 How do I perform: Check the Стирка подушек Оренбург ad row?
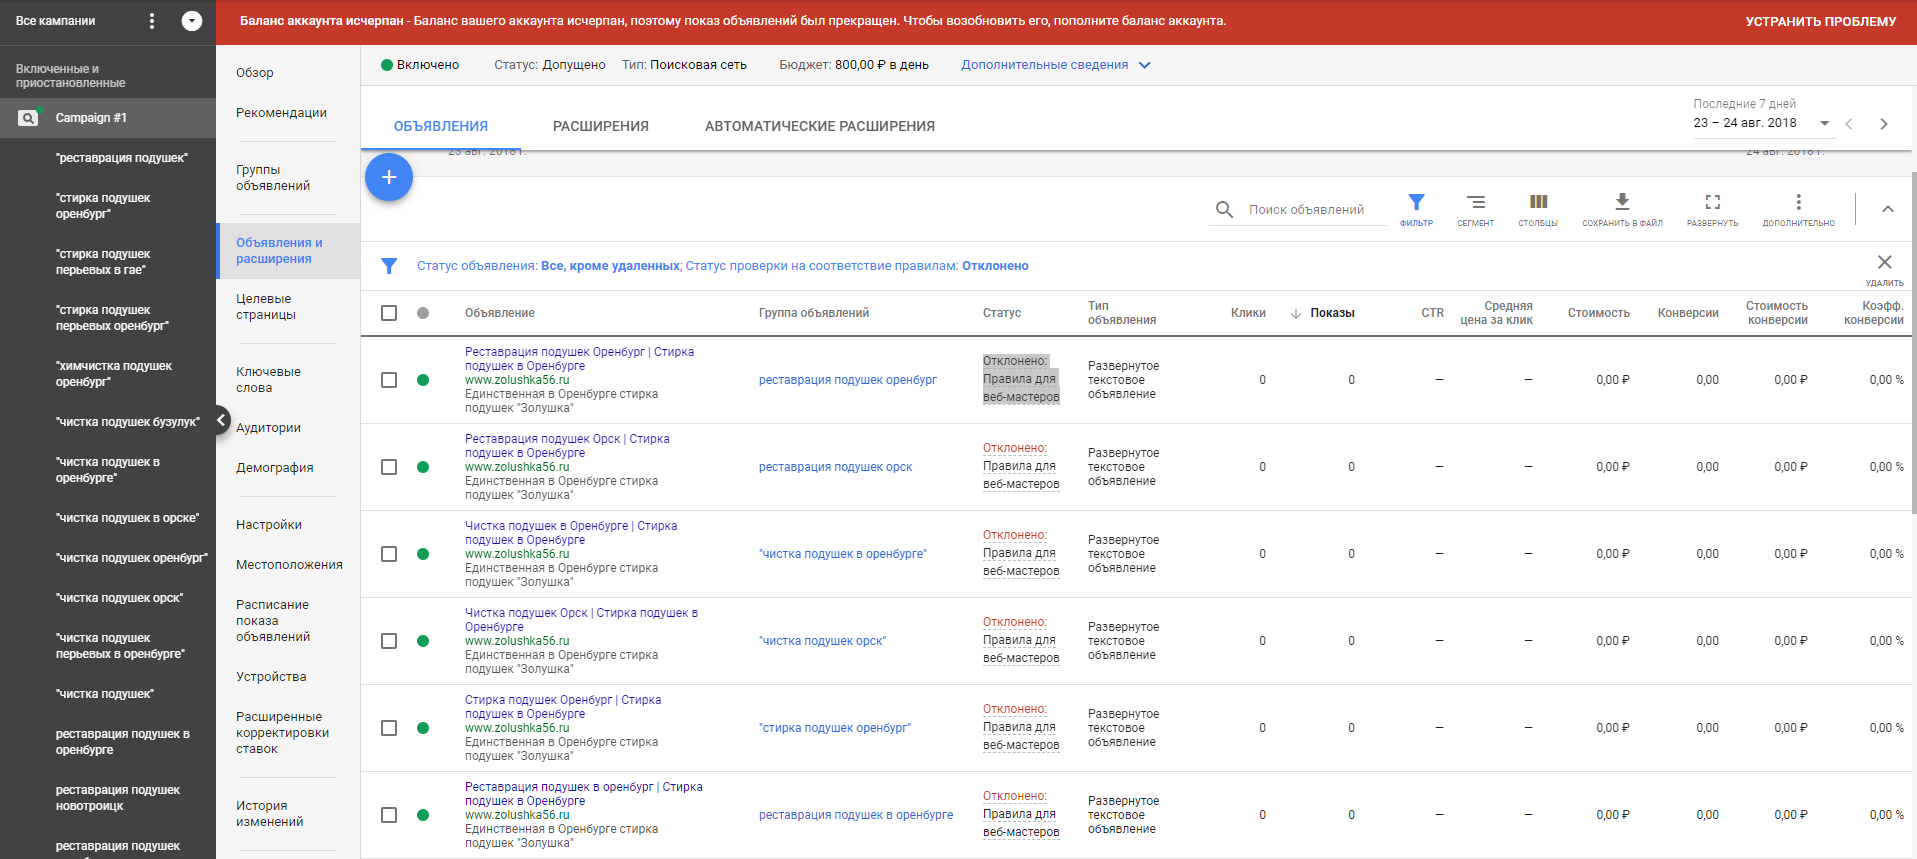(x=389, y=728)
